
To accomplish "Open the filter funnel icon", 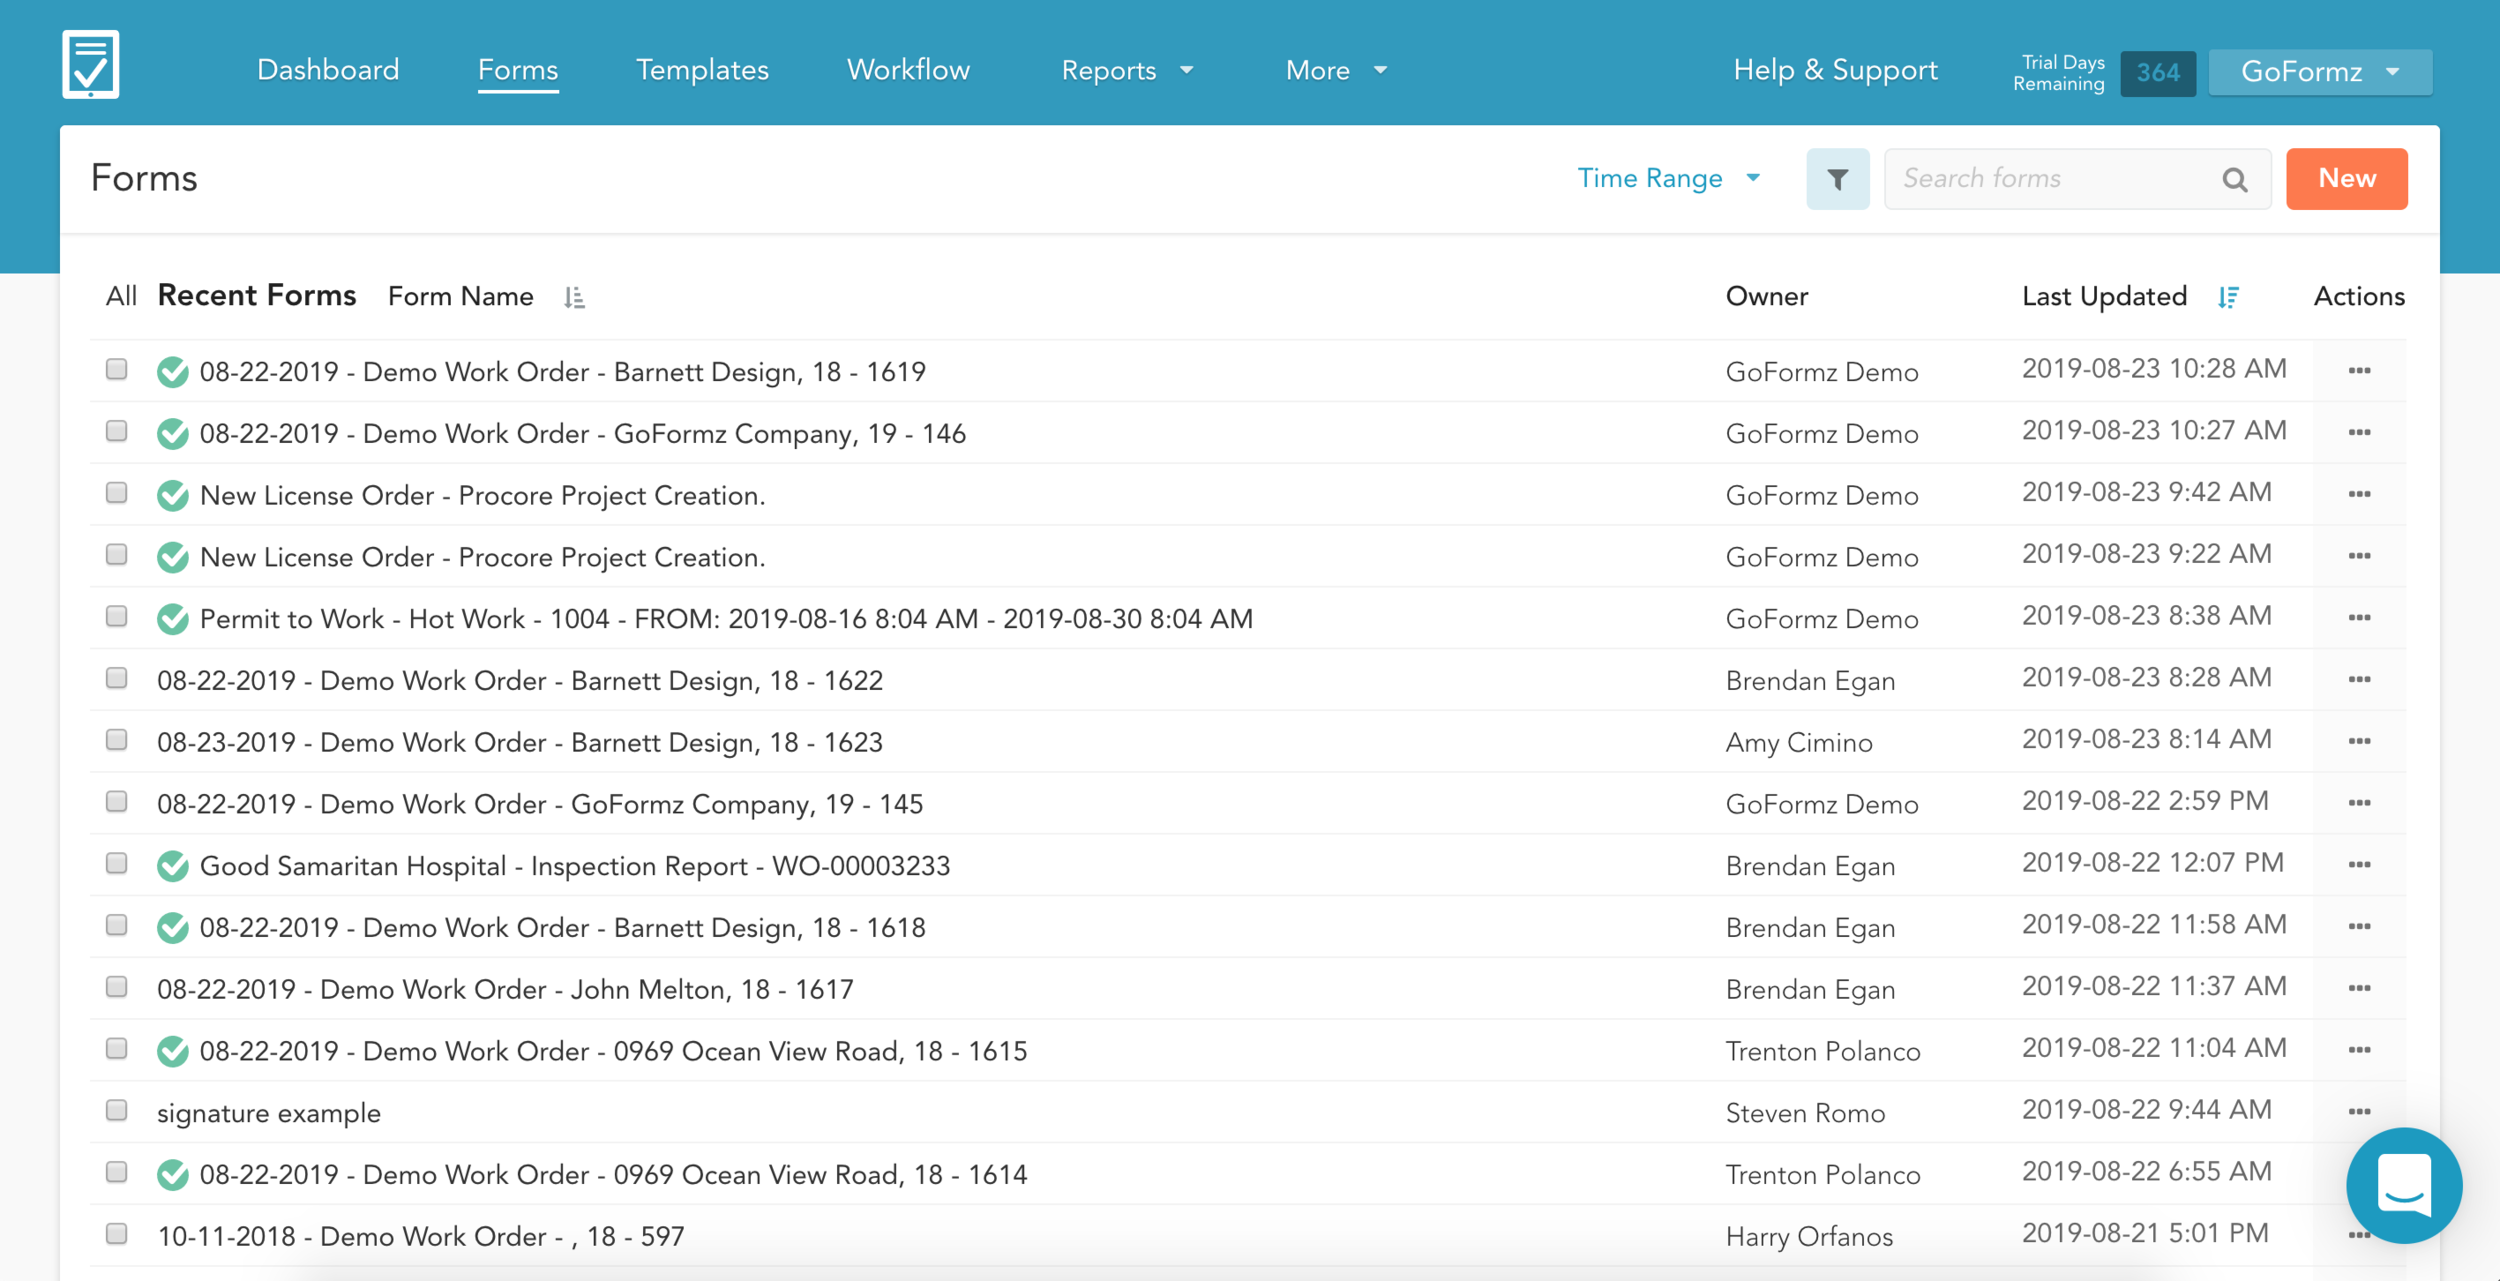I will tap(1837, 179).
